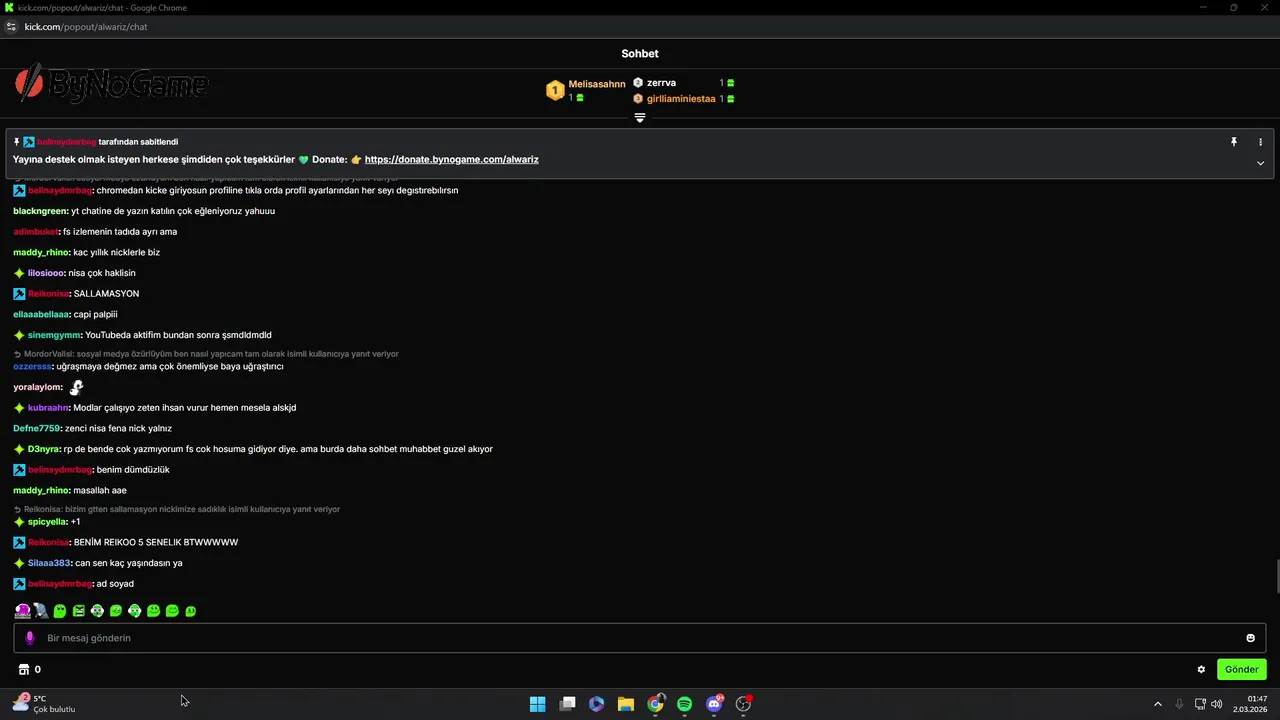Click green badge next to kubraahn

pyautogui.click(x=19, y=408)
